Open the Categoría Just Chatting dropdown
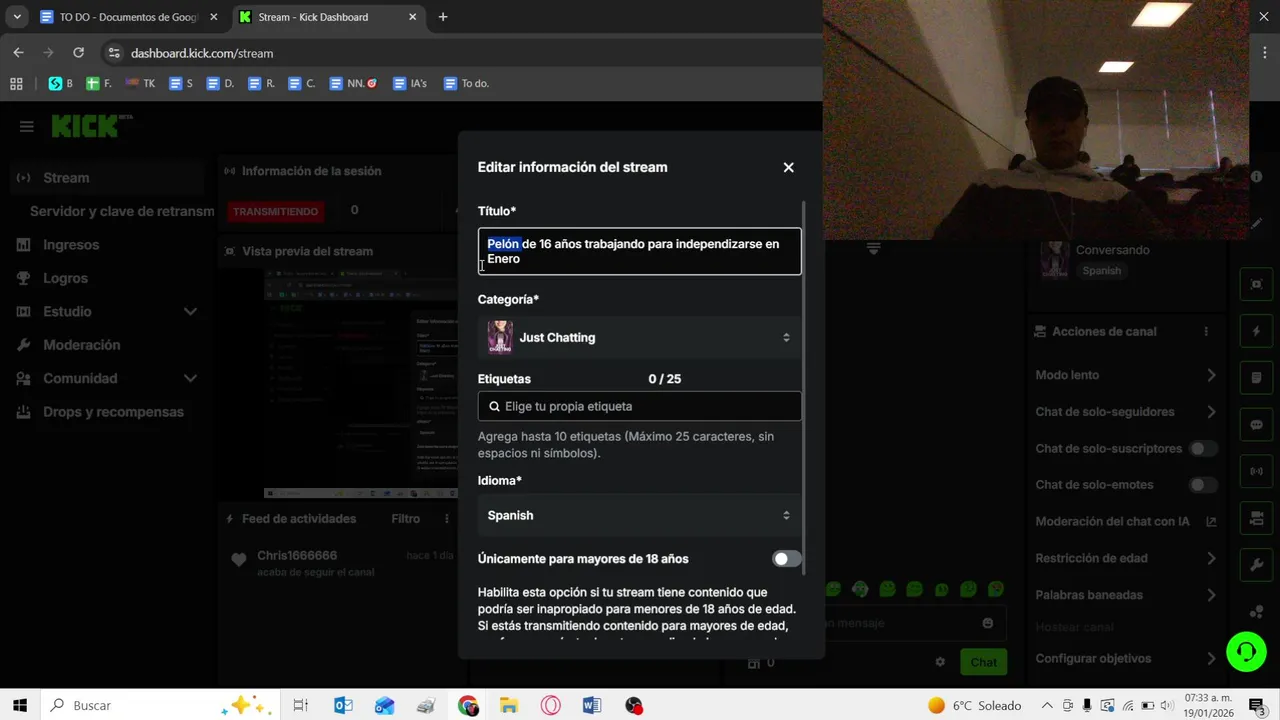 tap(639, 338)
